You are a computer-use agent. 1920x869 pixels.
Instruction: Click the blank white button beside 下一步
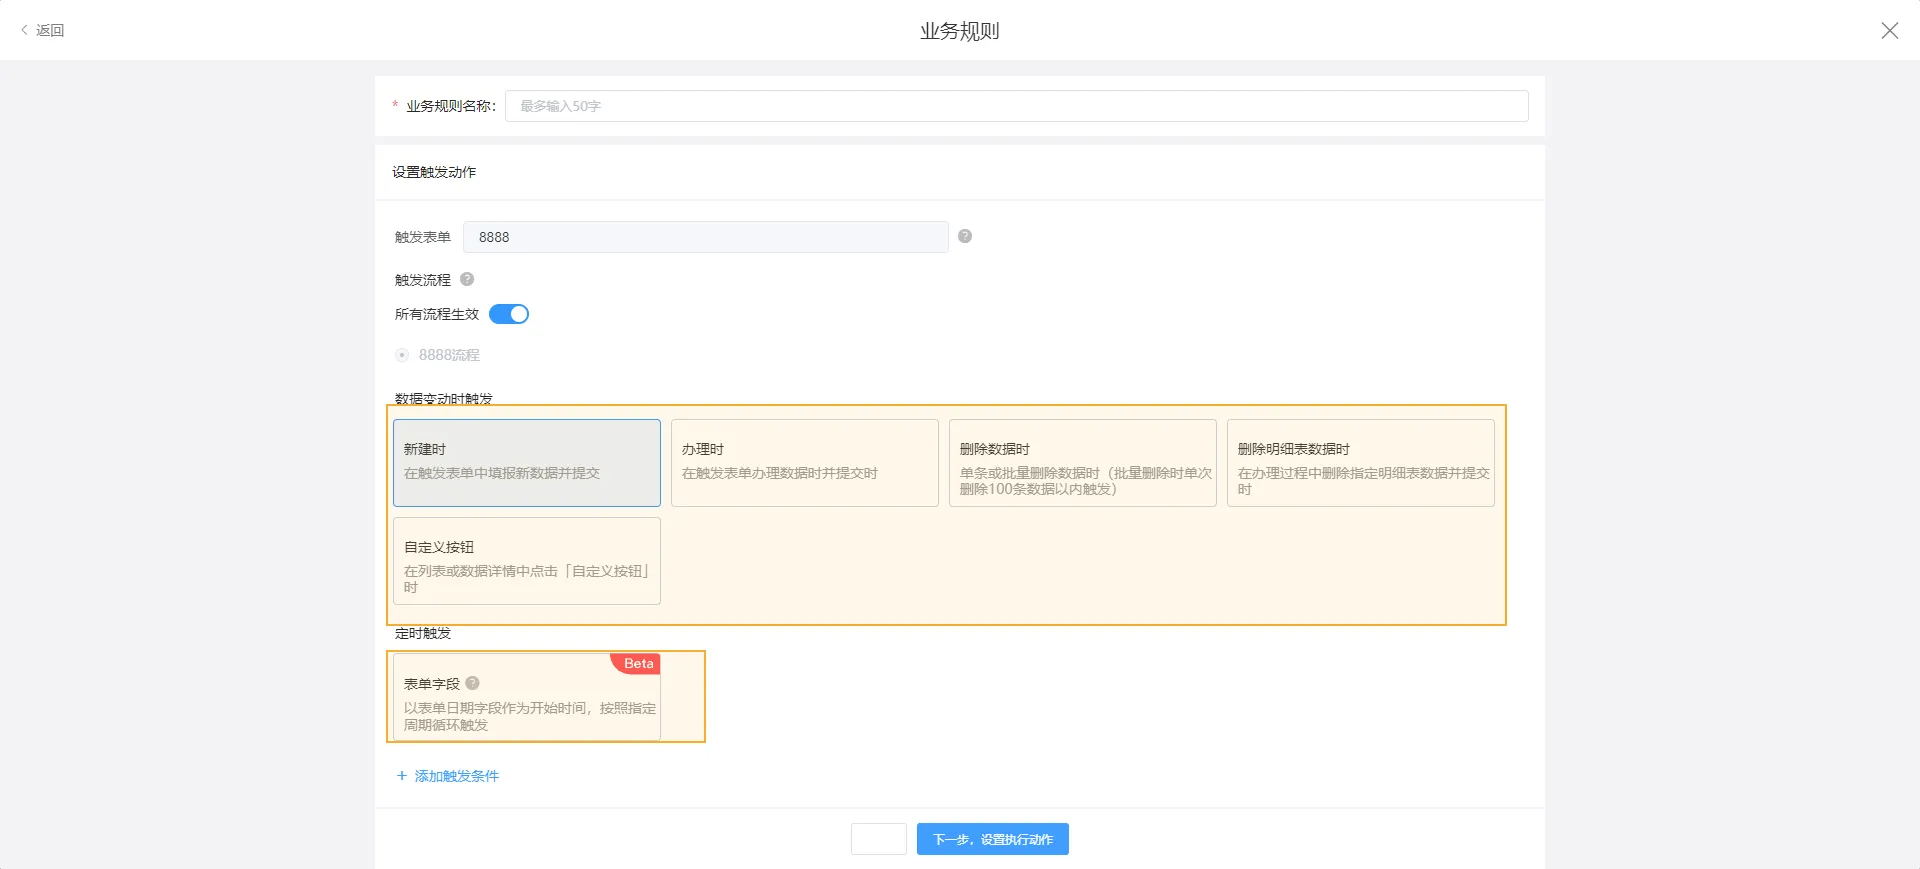coord(879,839)
